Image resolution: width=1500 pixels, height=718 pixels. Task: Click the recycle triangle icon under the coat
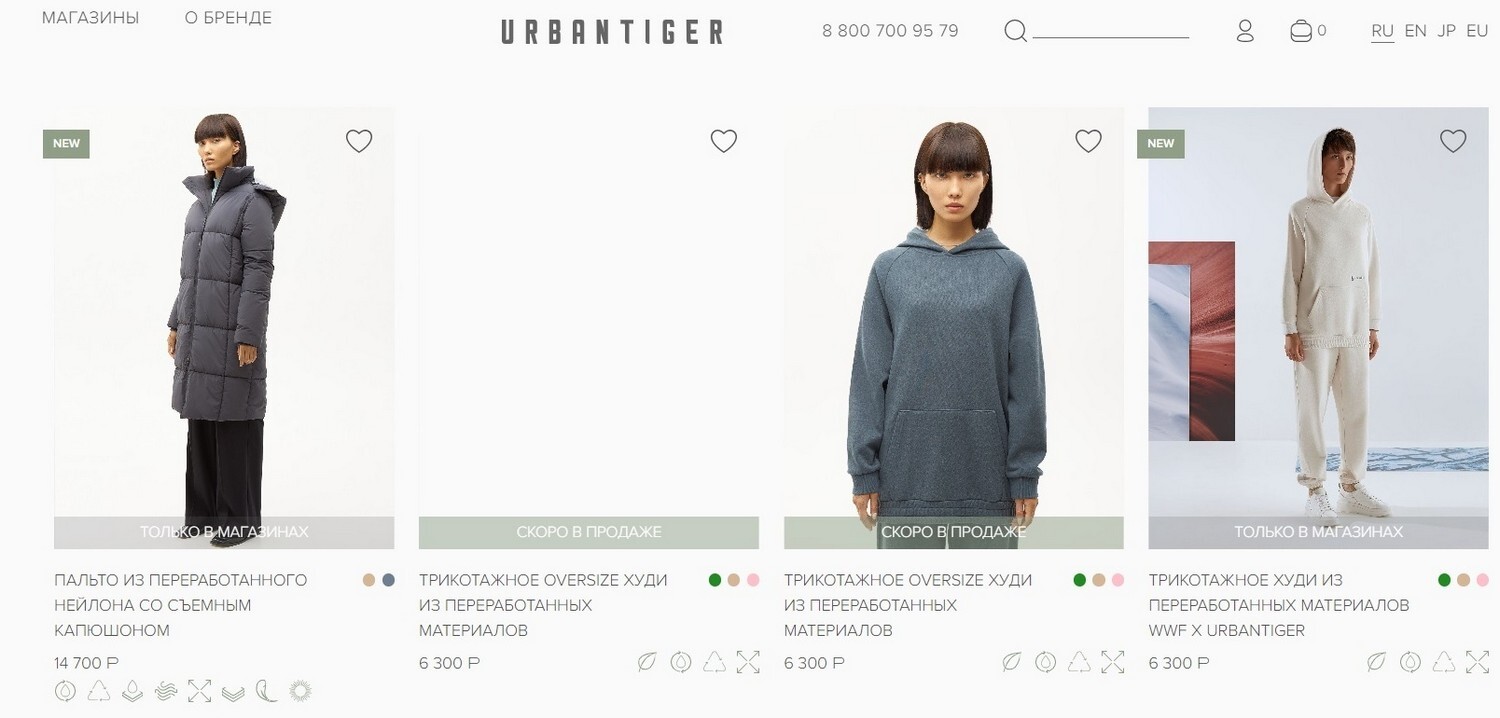click(x=99, y=691)
